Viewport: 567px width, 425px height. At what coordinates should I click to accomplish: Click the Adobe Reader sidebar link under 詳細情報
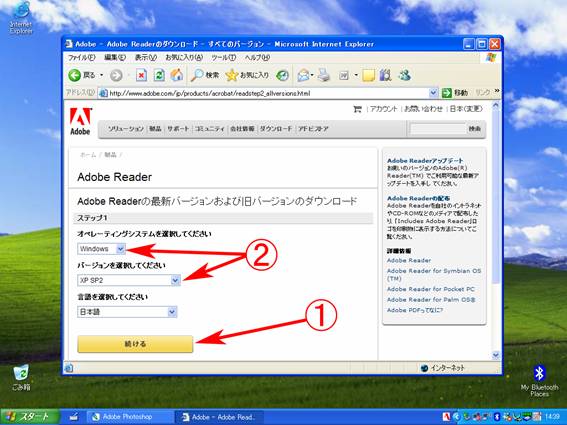409,260
